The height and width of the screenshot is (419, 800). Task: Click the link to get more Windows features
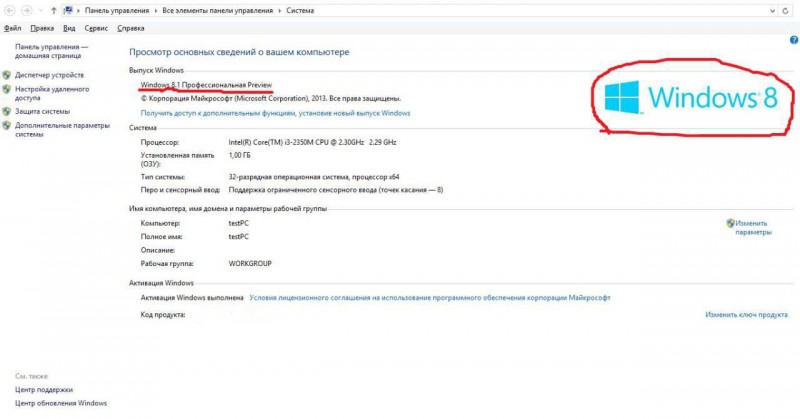(276, 113)
